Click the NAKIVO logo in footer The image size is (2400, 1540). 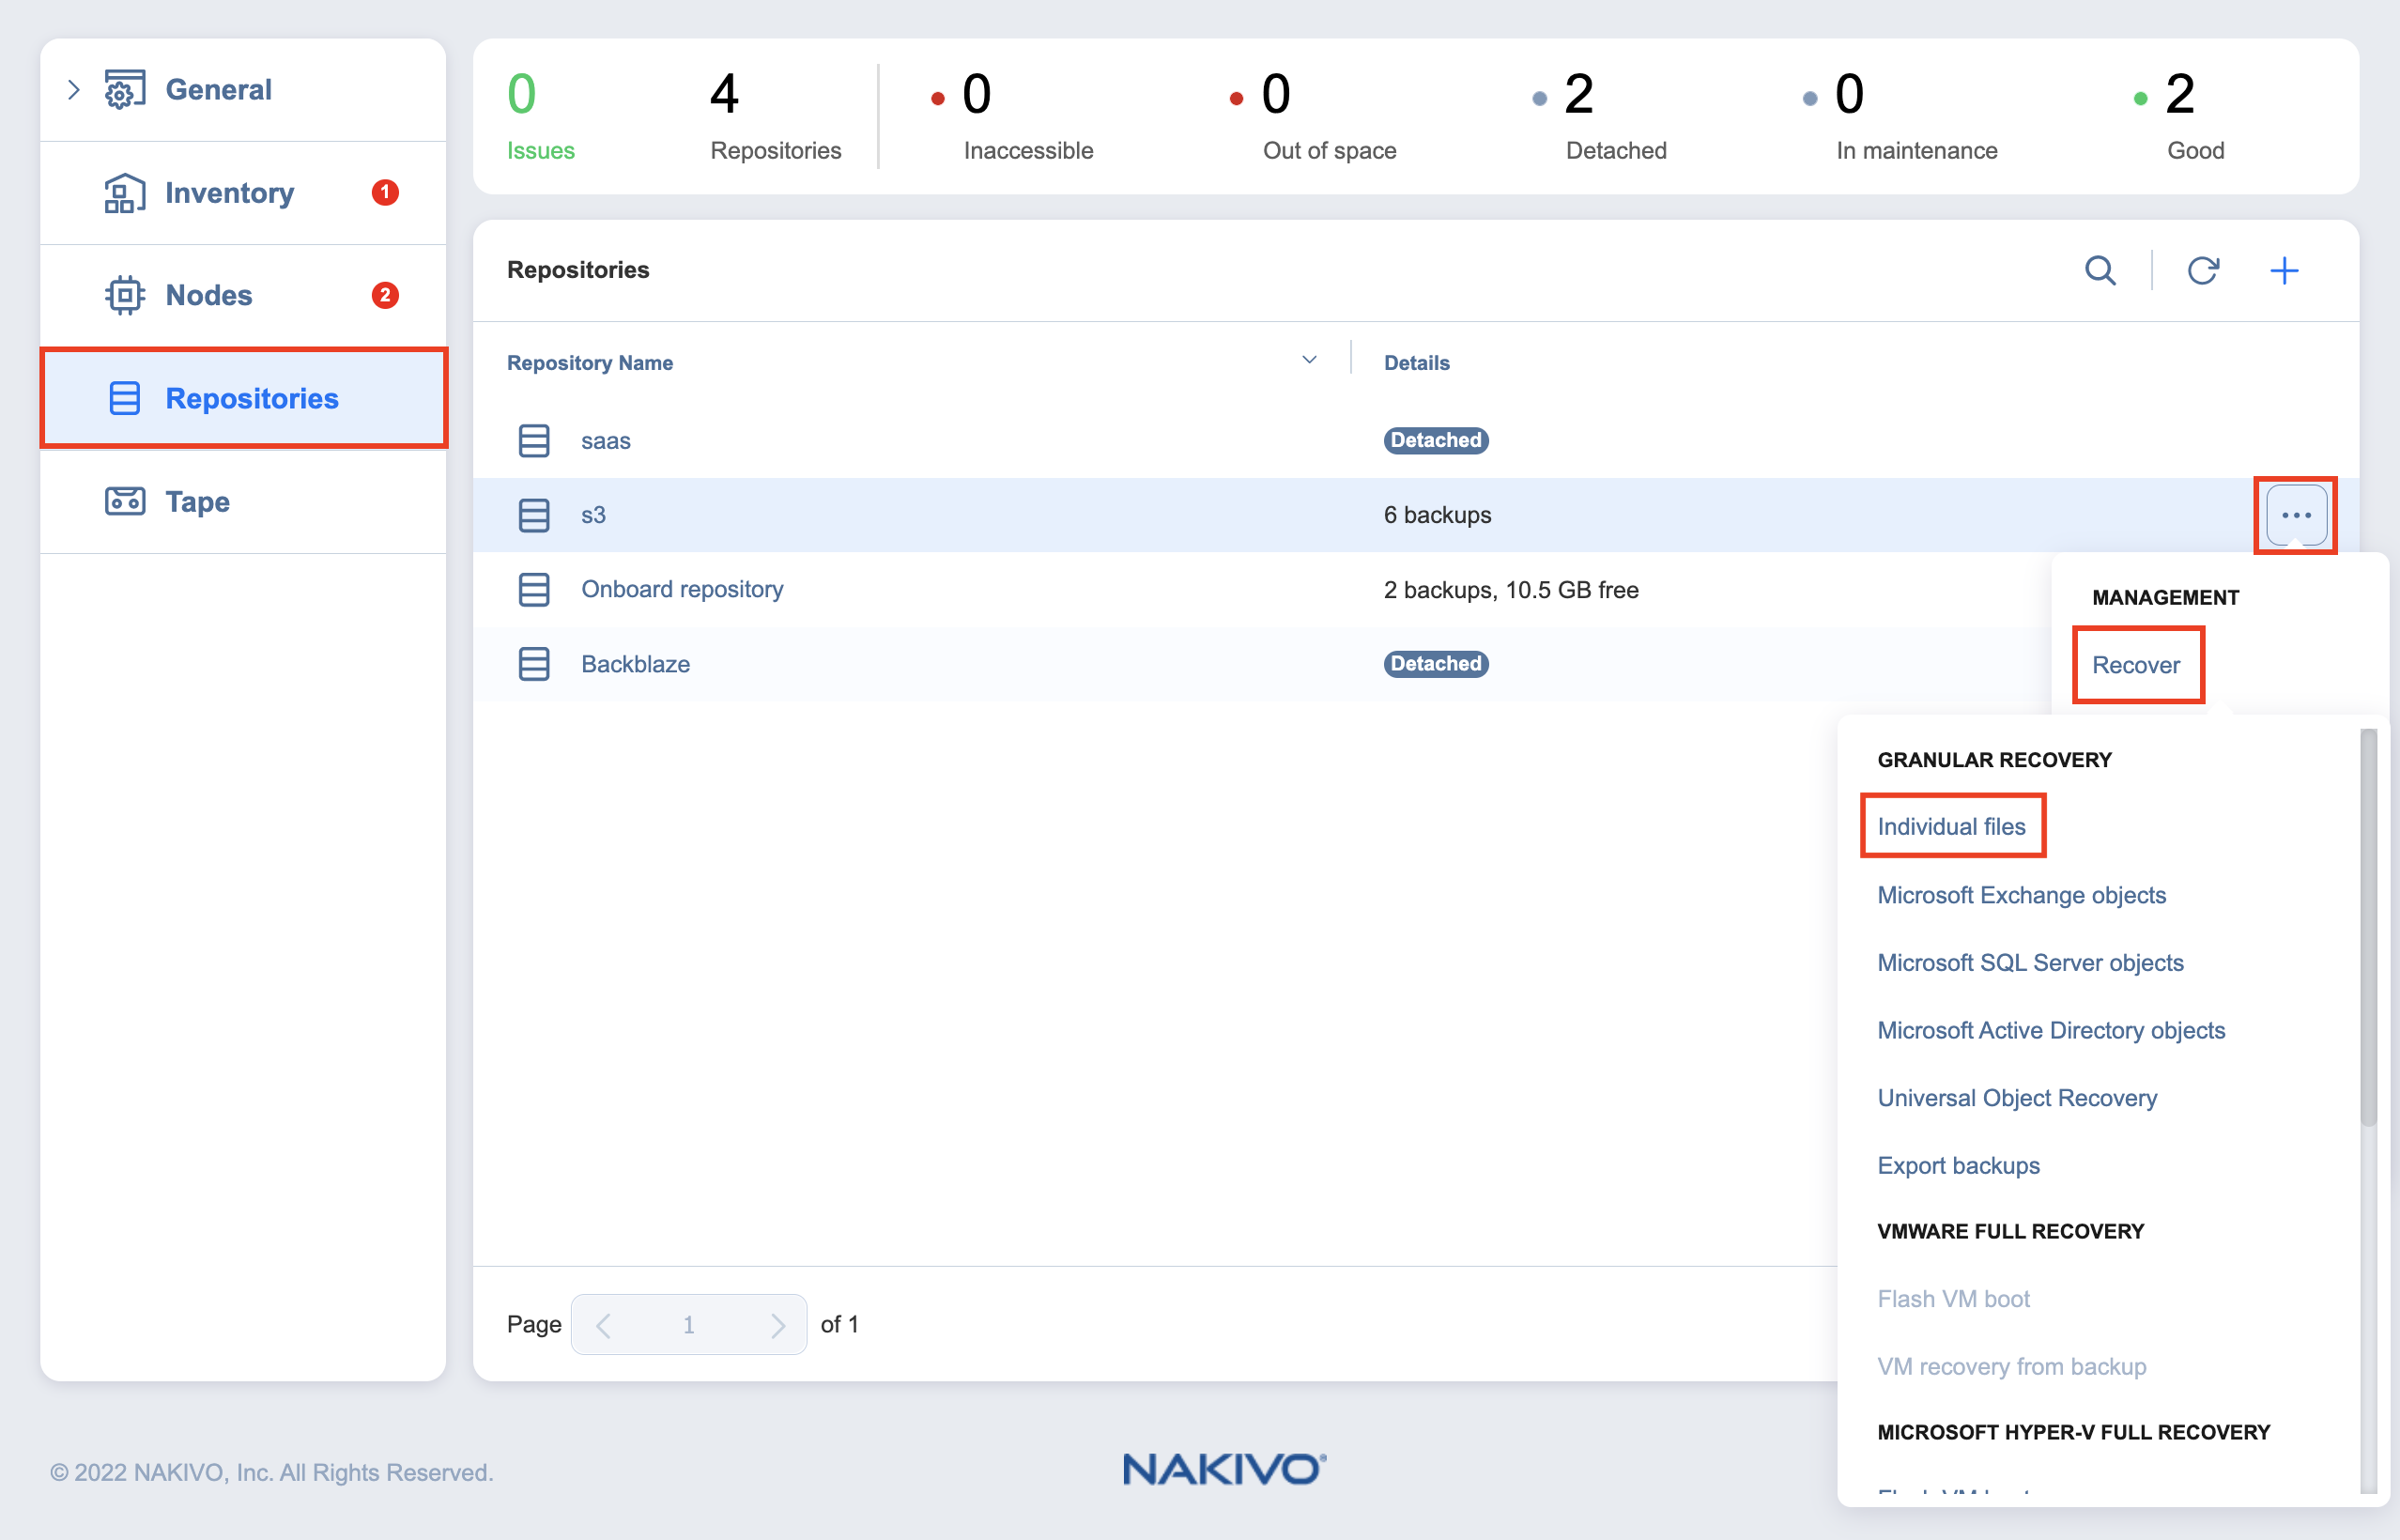pyautogui.click(x=1224, y=1469)
